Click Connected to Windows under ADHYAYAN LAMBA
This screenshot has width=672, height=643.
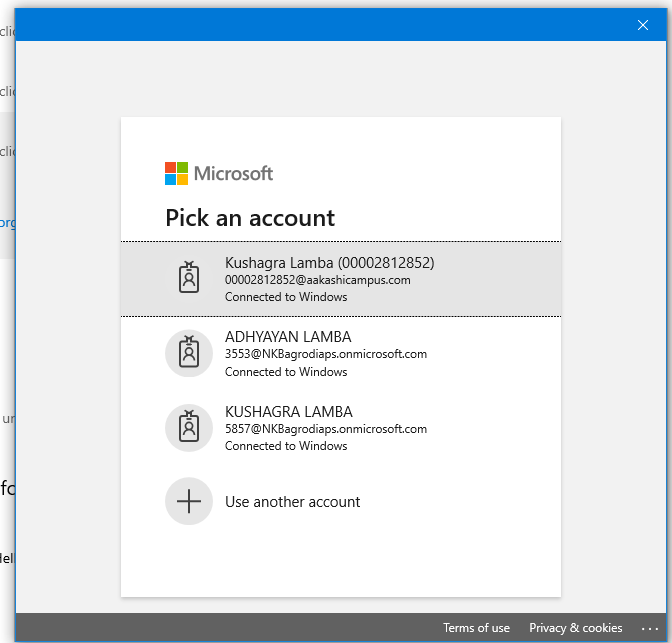click(286, 372)
